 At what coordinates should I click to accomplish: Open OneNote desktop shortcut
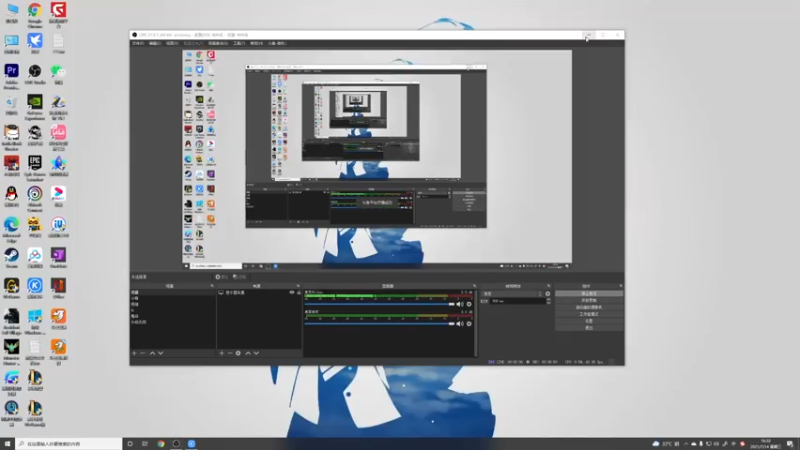coord(58,258)
